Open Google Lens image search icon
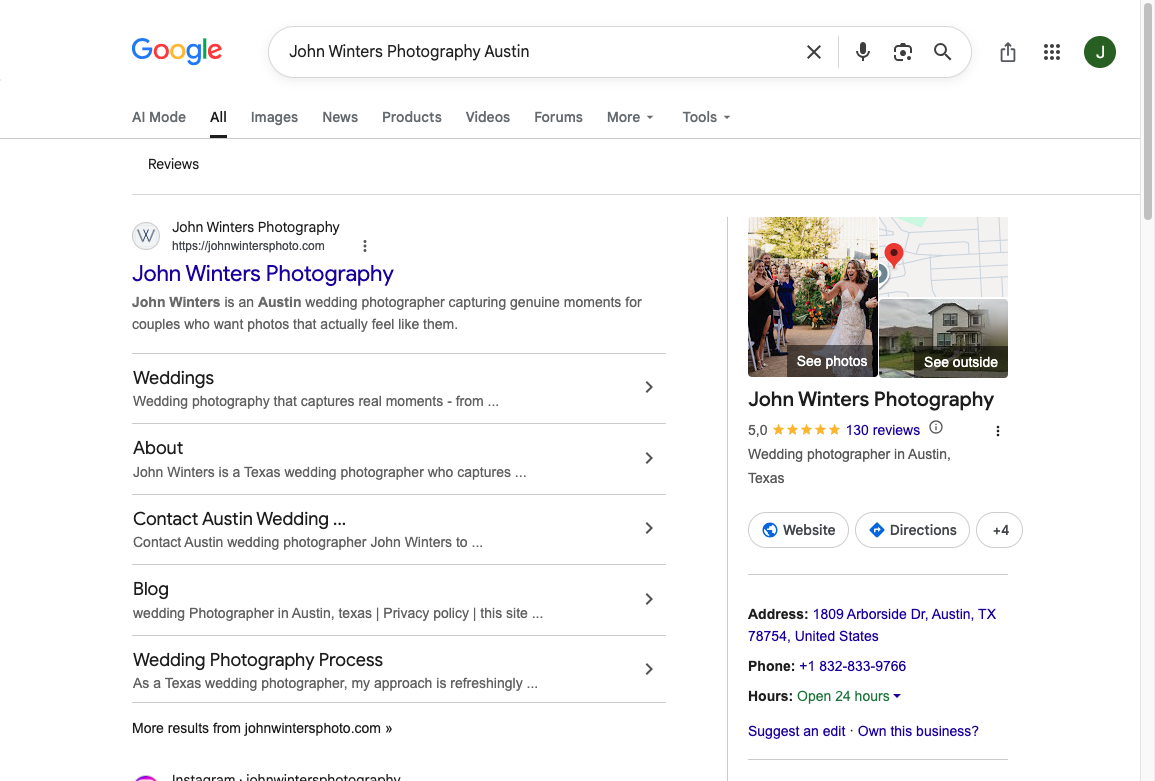Image resolution: width=1155 pixels, height=781 pixels. [x=902, y=52]
